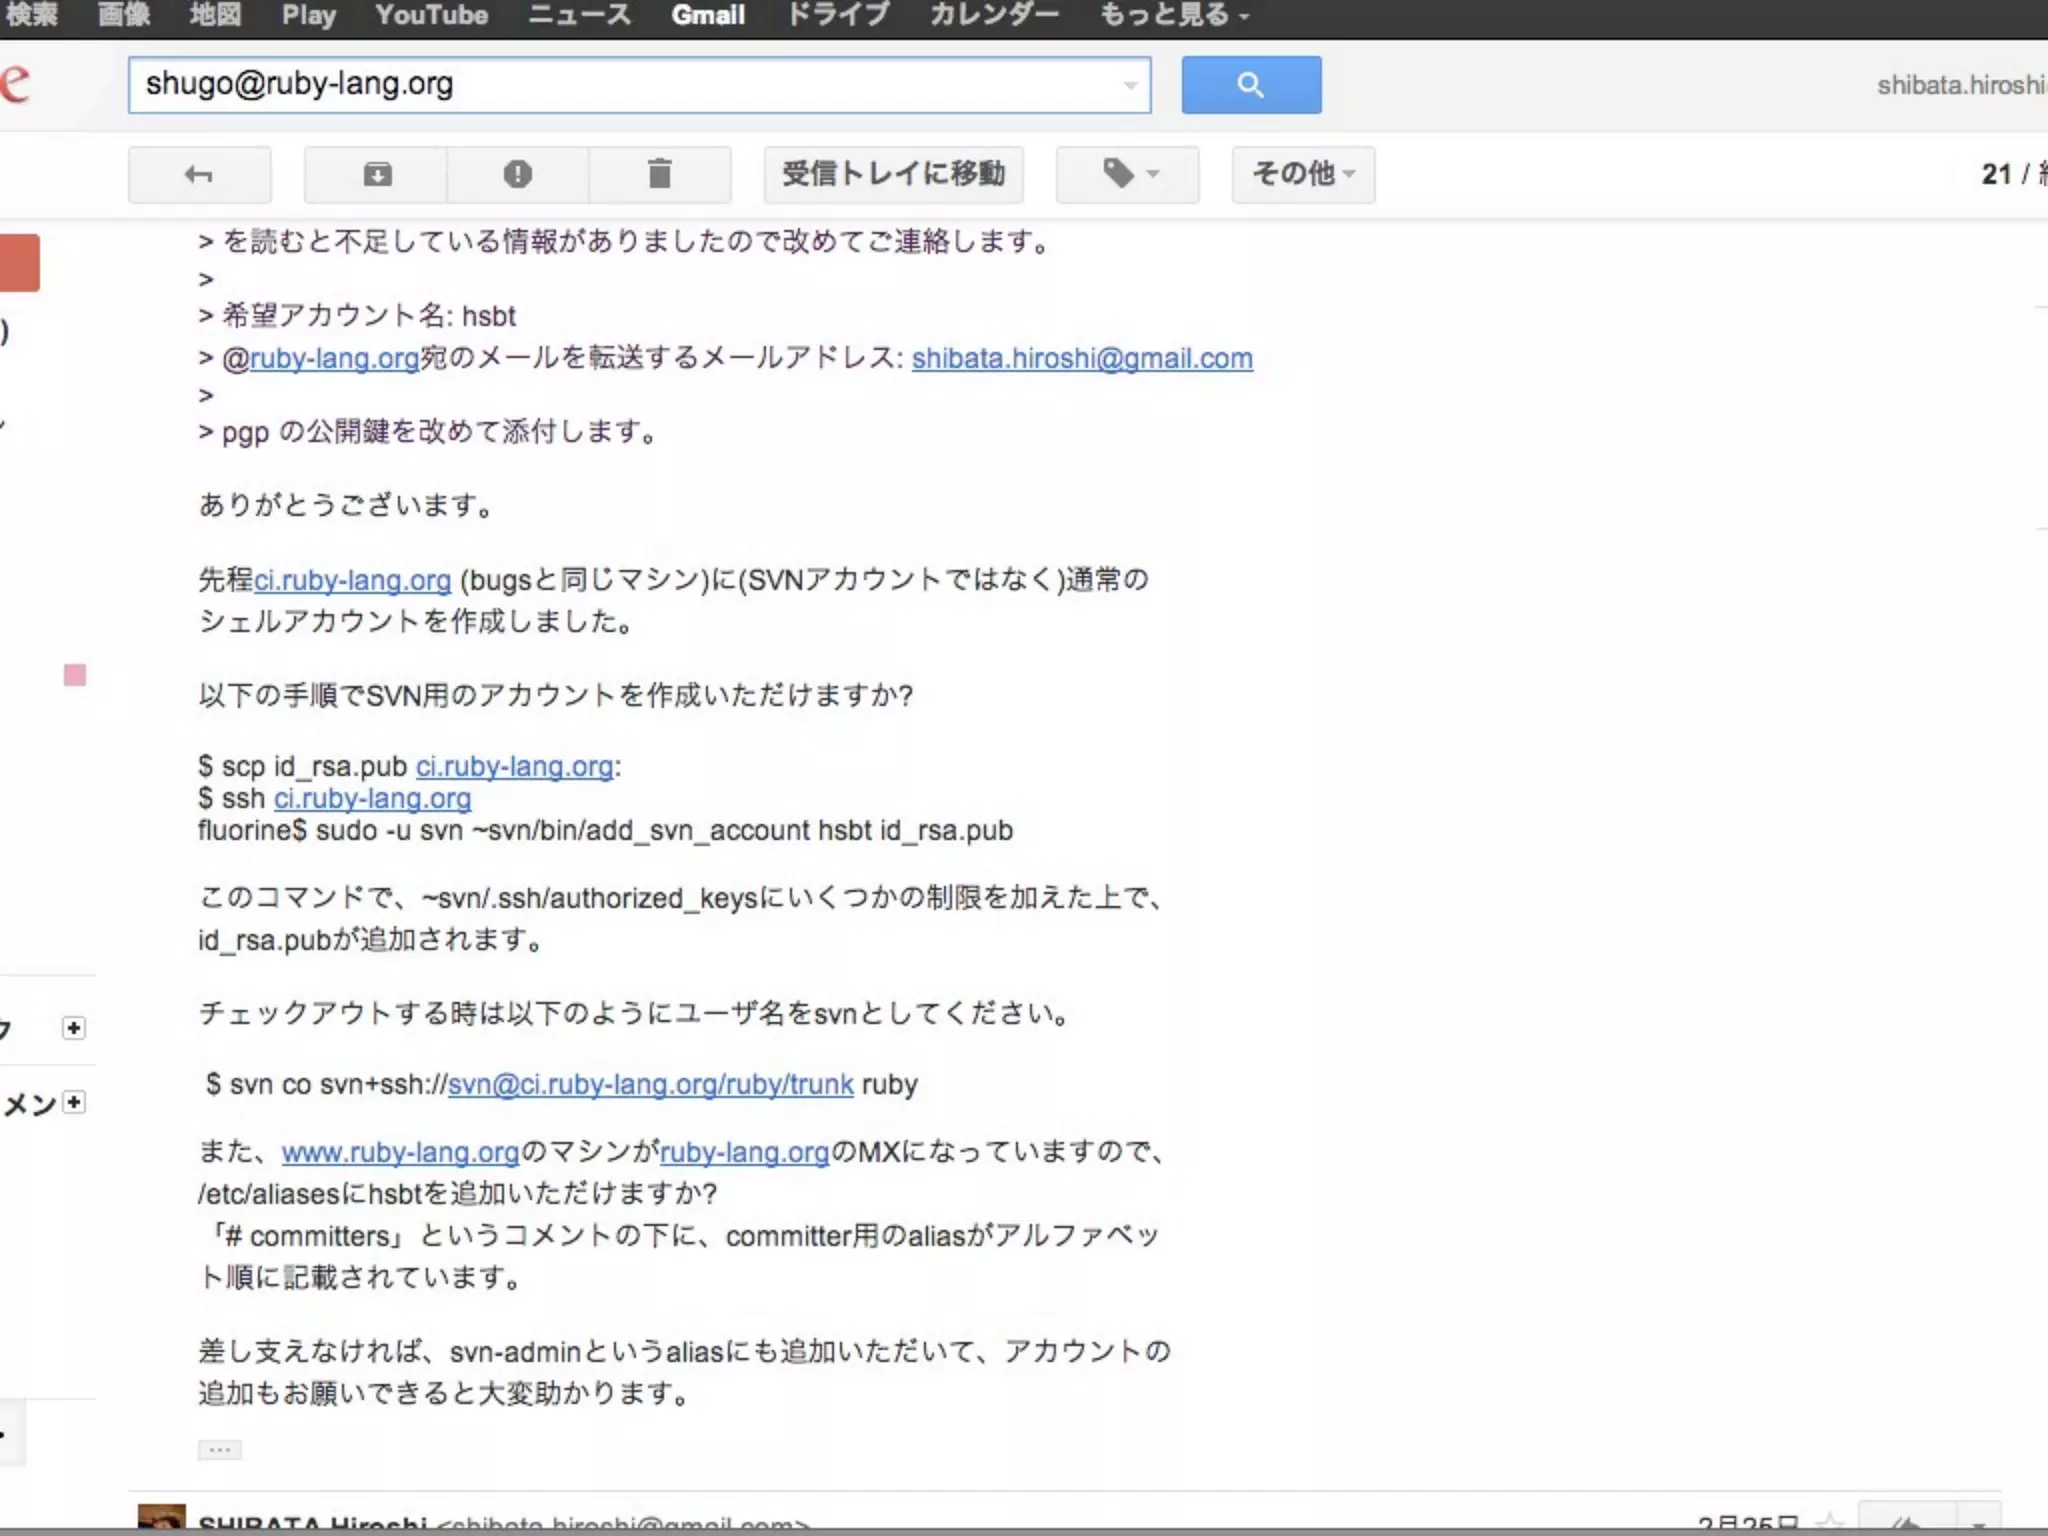Expand もっと見る menu
Image resolution: width=2048 pixels, height=1536 pixels.
point(1174,16)
